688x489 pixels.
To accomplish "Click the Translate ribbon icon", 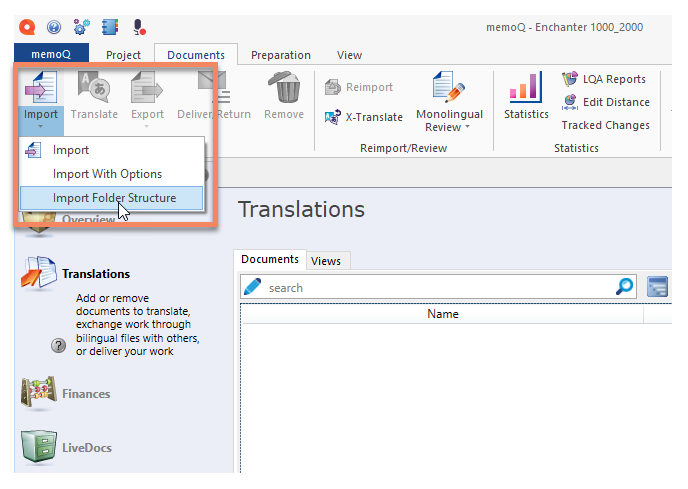I will (x=94, y=86).
